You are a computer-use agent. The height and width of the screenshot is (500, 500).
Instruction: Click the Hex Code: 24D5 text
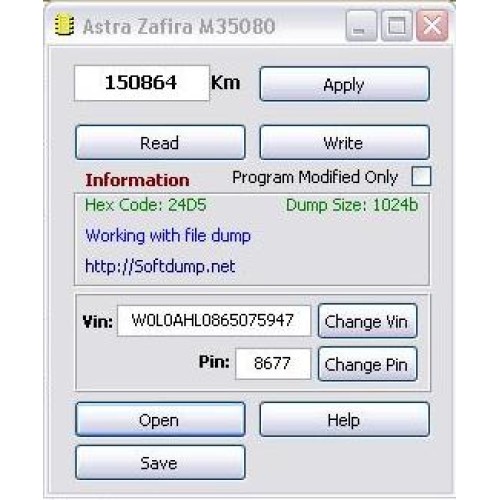pos(146,205)
